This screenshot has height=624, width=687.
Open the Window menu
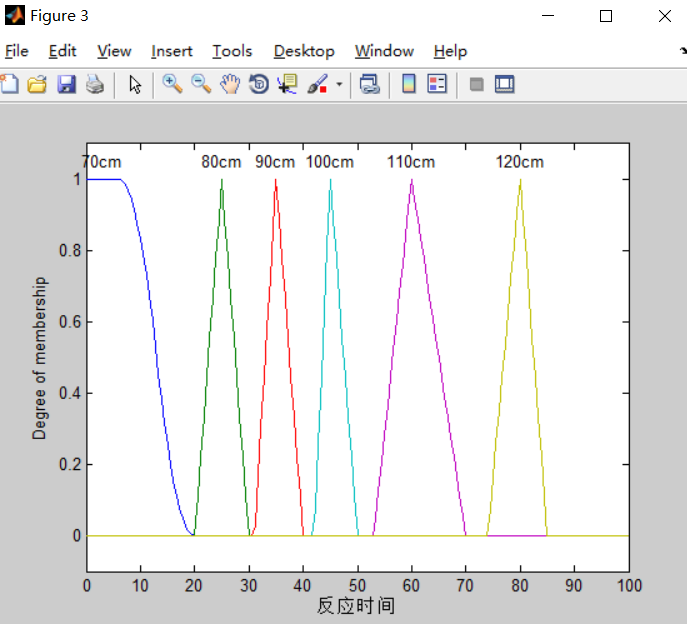[384, 51]
